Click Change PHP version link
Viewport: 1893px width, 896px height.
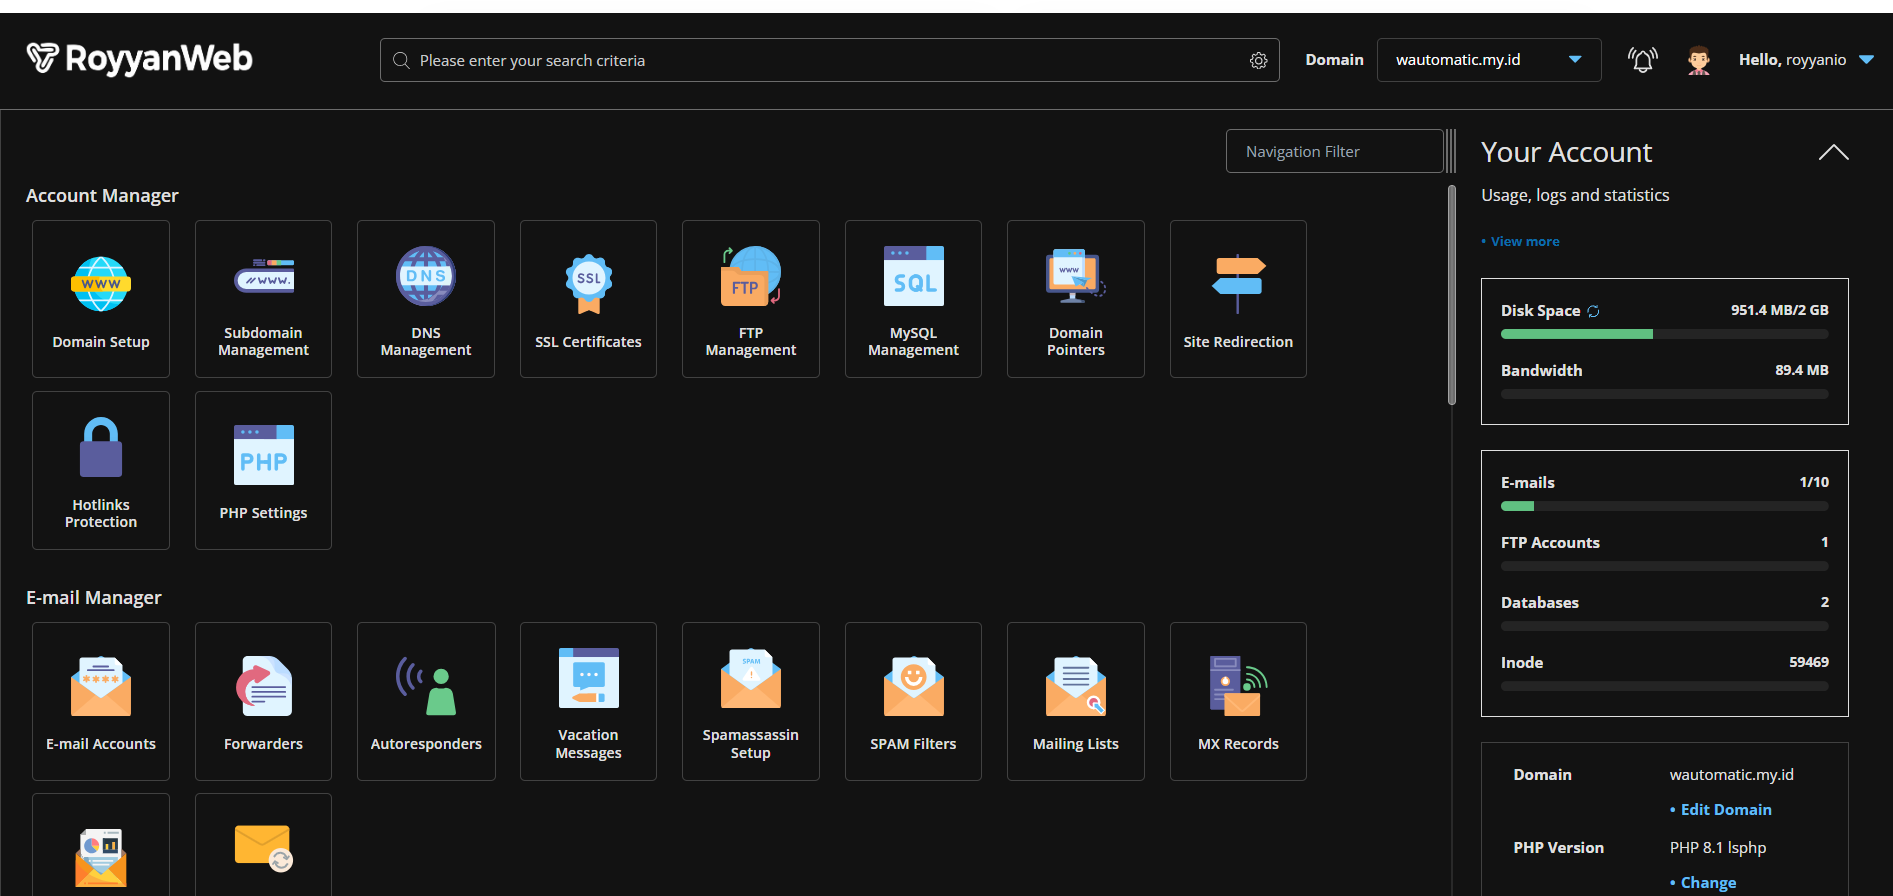click(x=1707, y=883)
